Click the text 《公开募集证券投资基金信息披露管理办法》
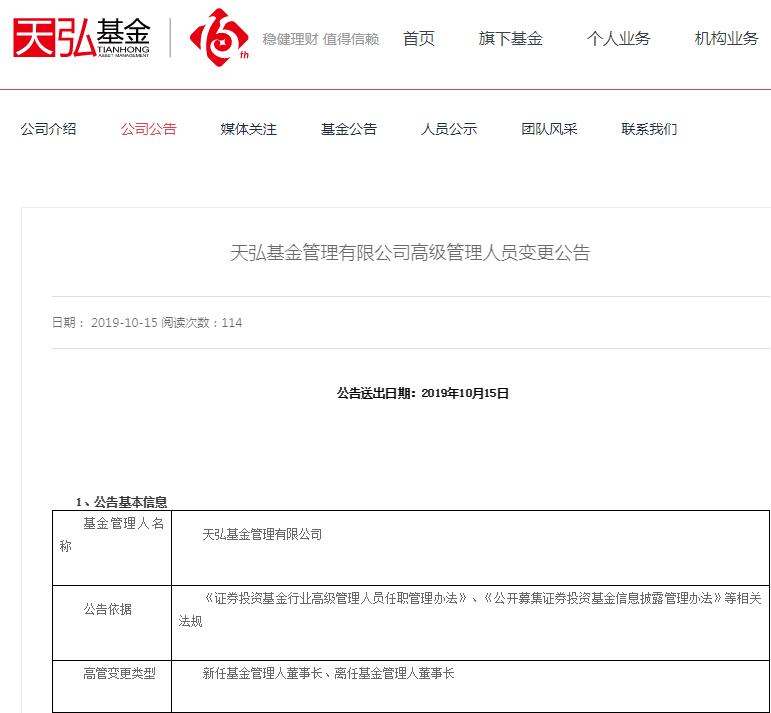This screenshot has height=713, width=771. (x=603, y=598)
